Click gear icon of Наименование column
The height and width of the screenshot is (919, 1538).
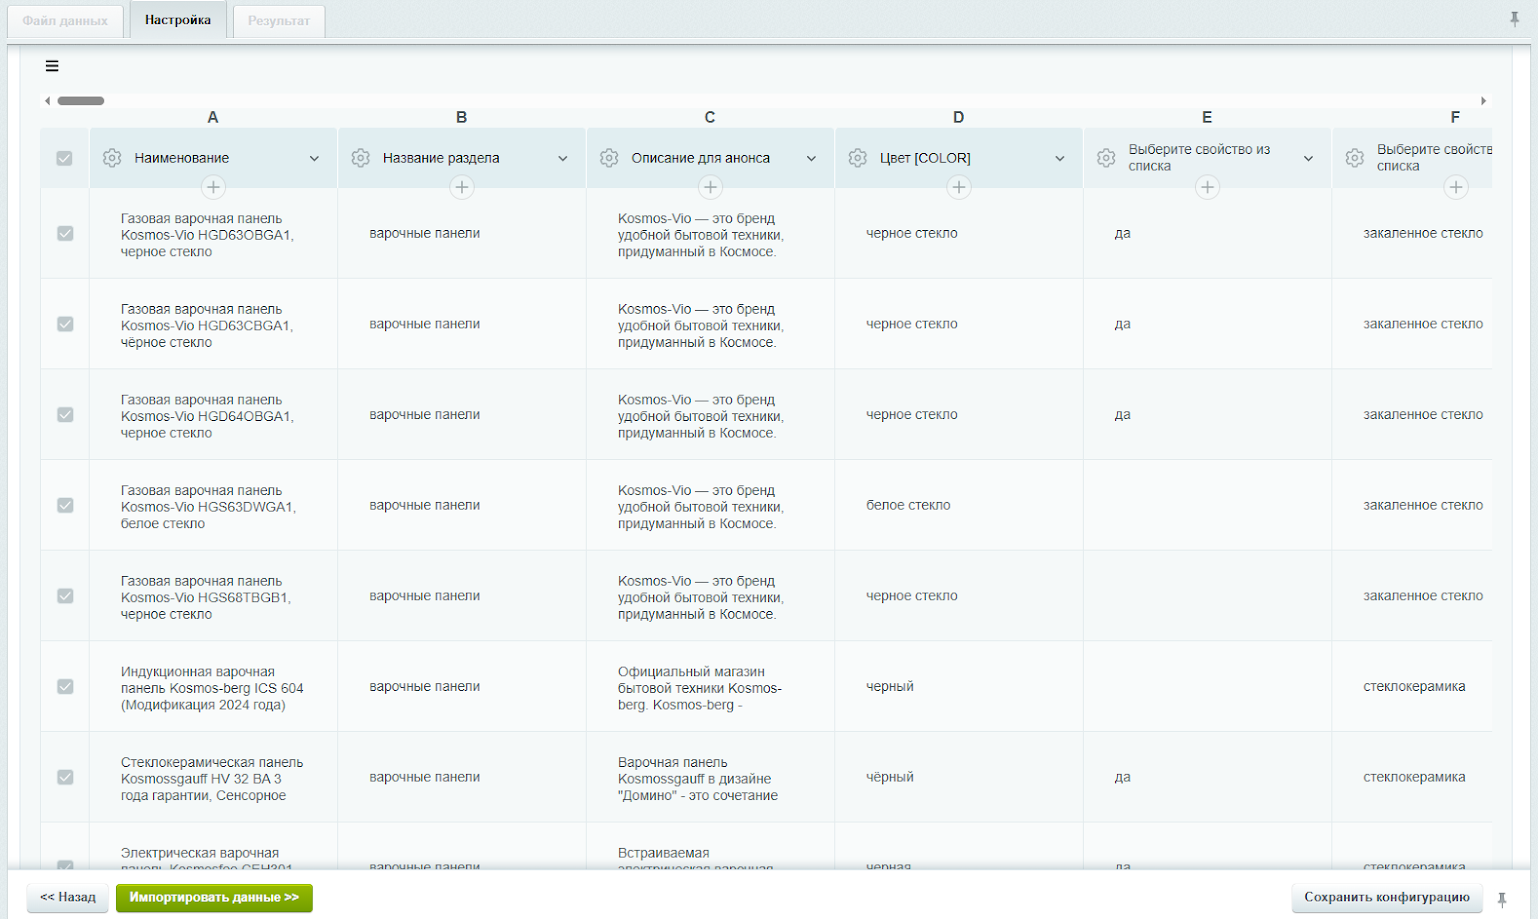click(112, 158)
